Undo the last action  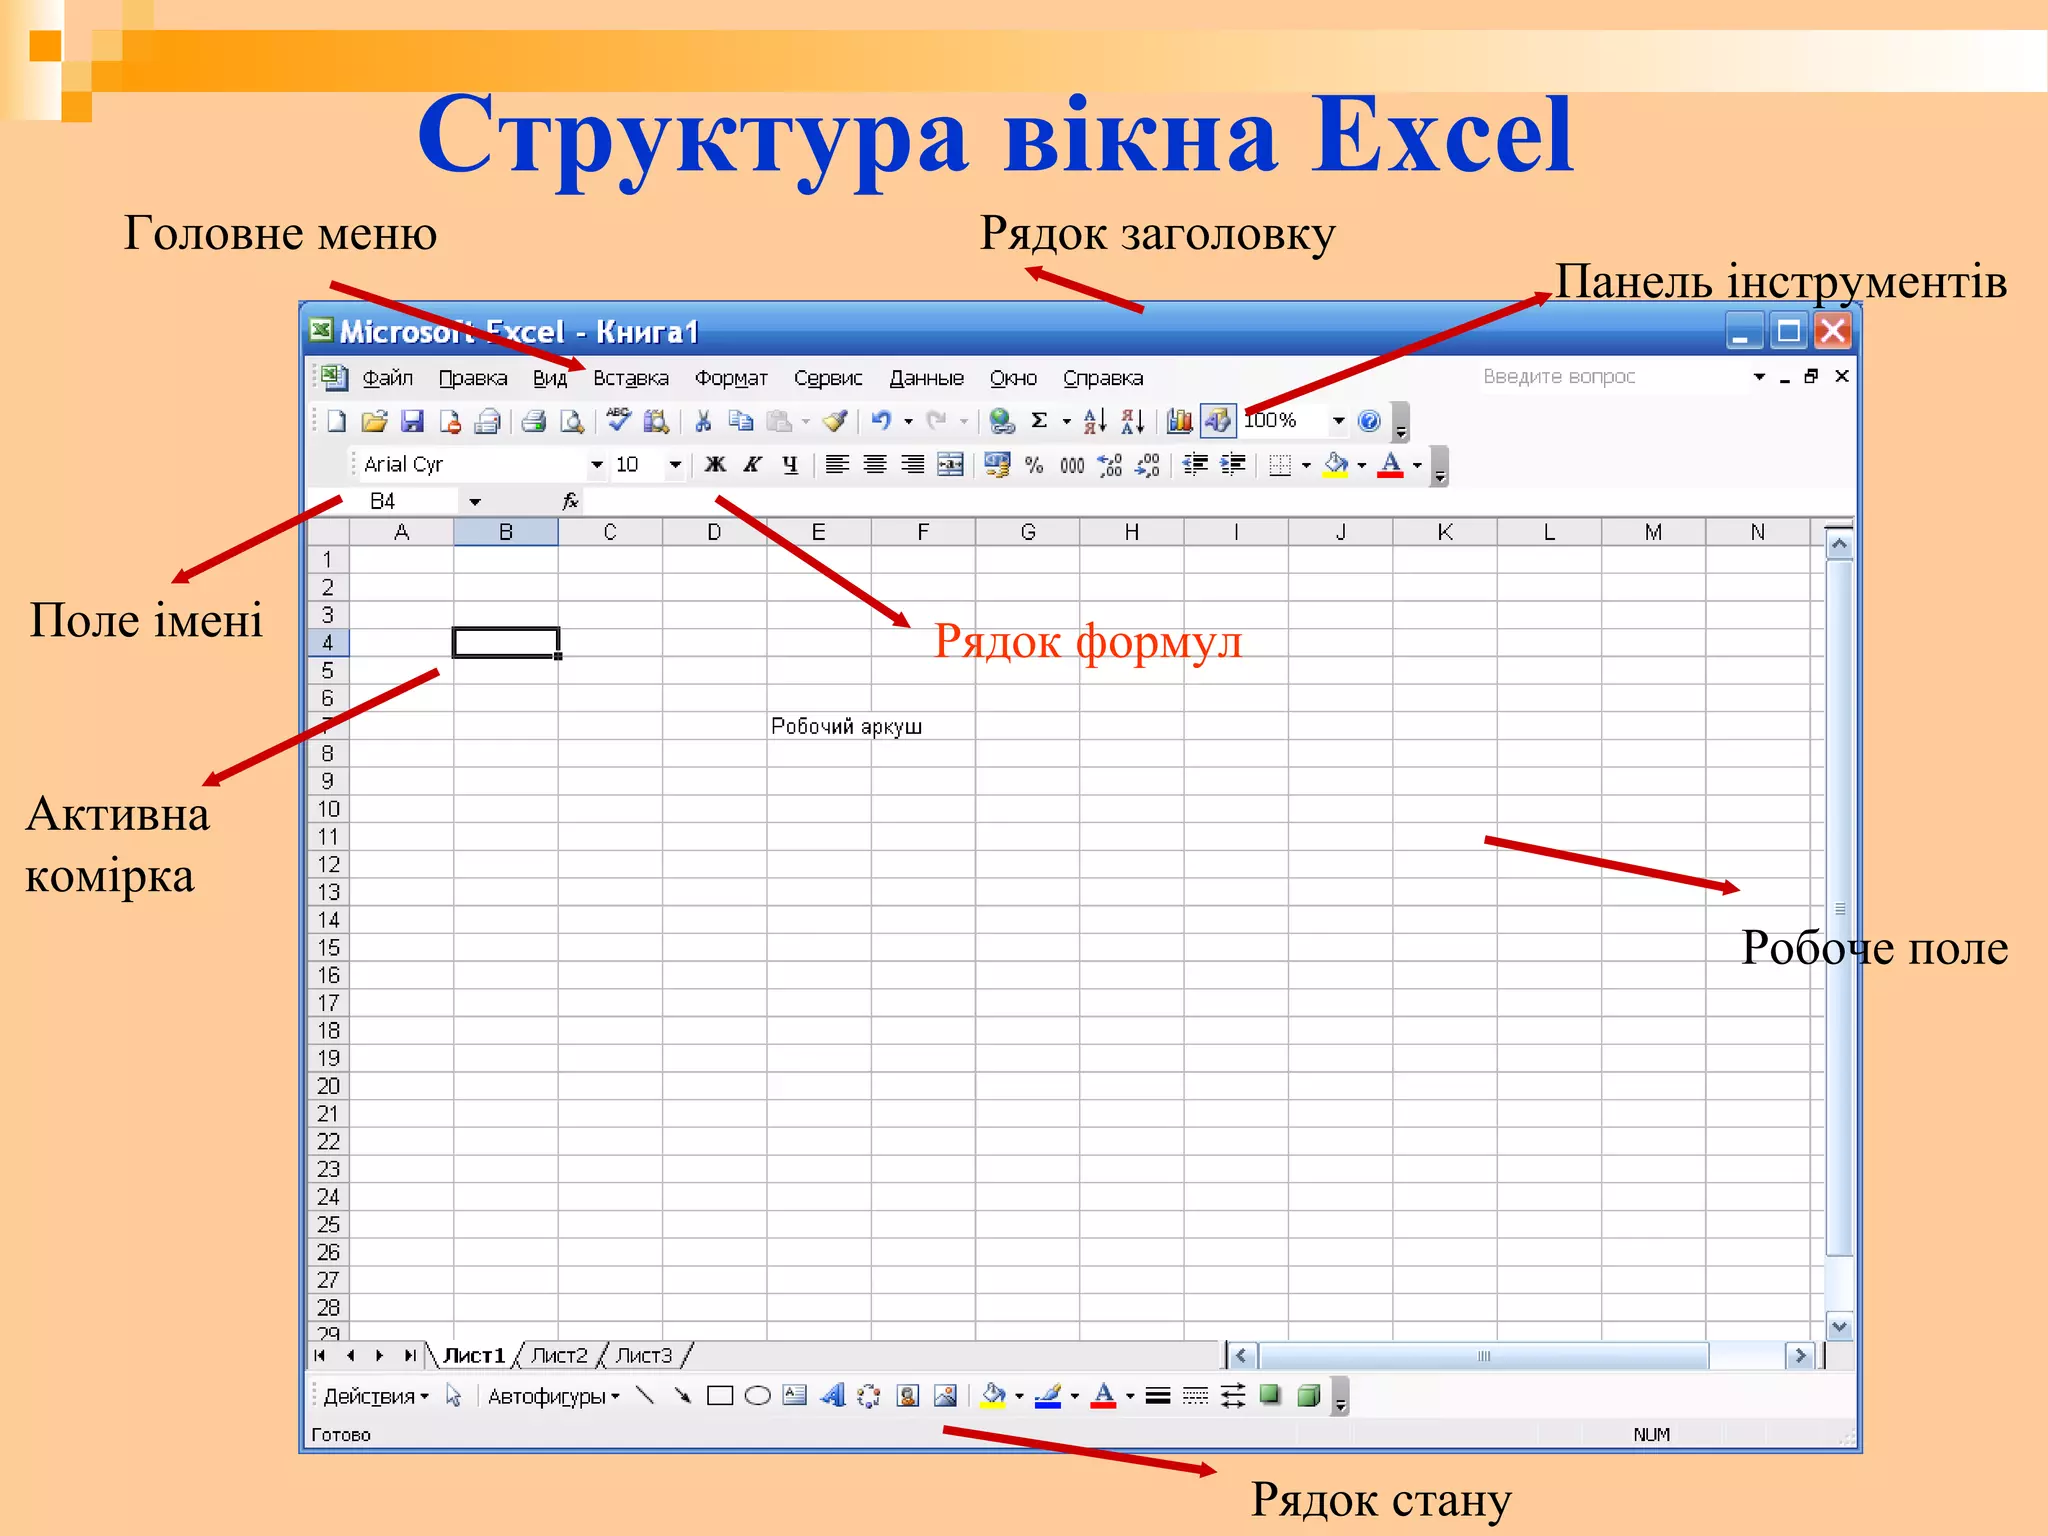(881, 421)
